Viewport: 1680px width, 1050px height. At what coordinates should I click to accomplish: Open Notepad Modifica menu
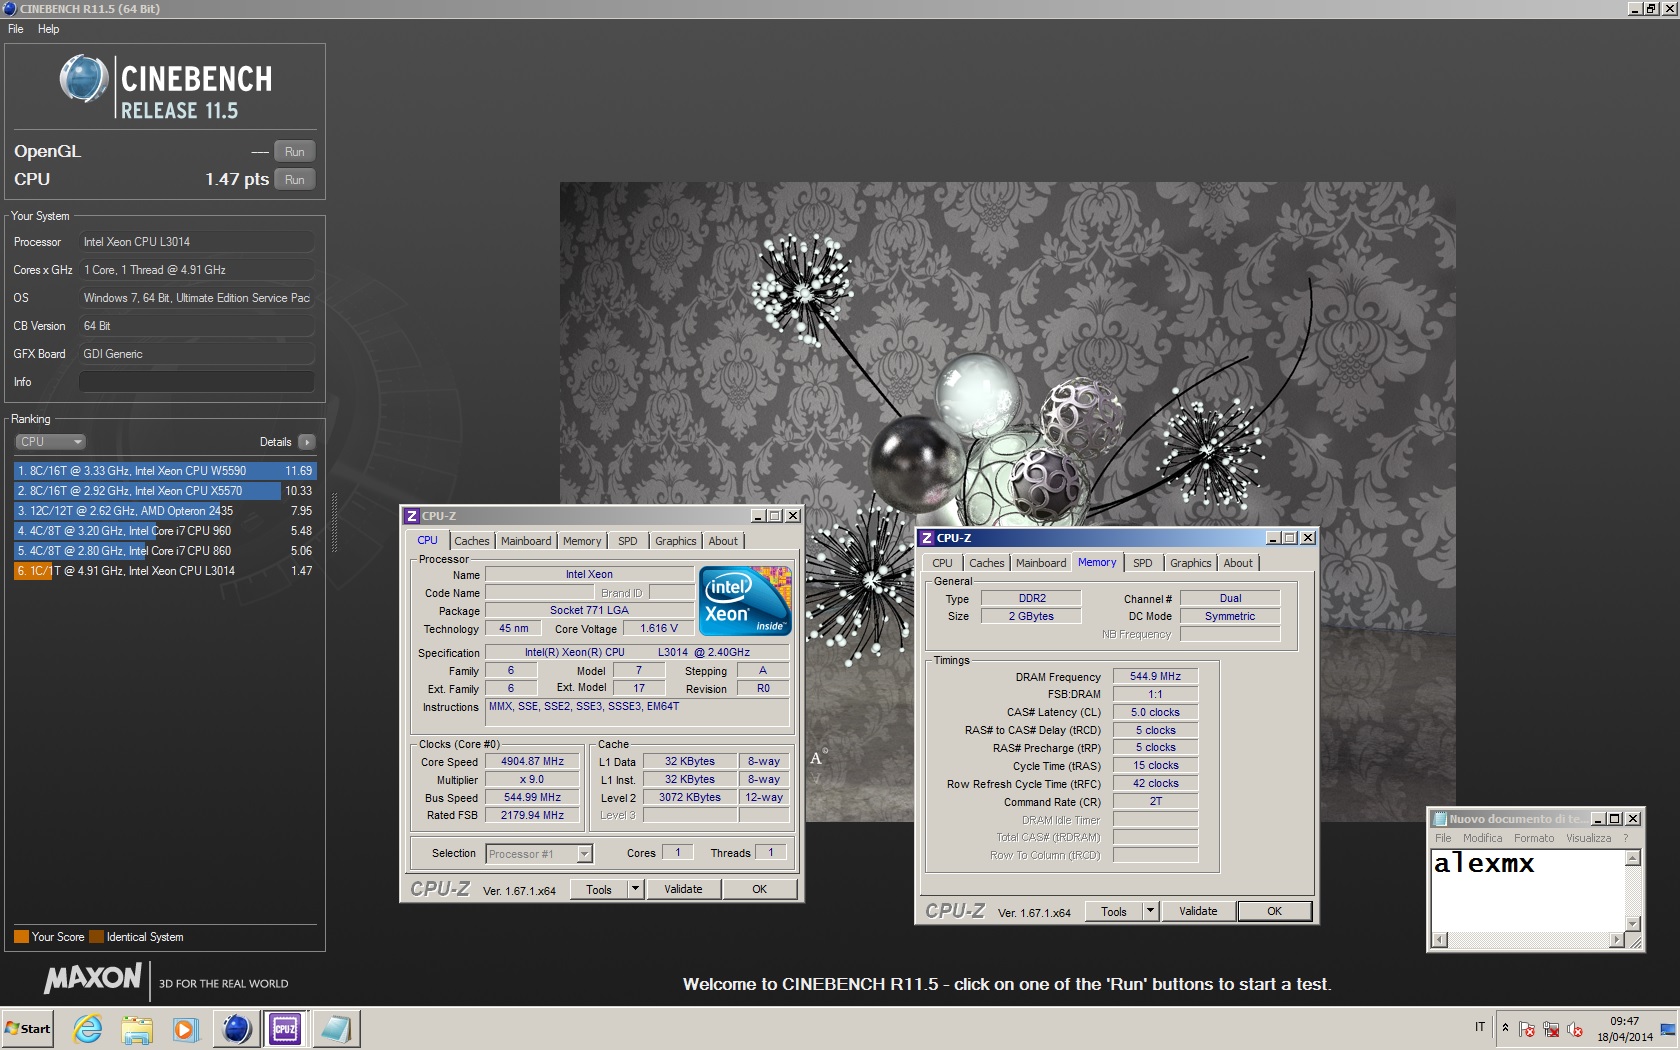point(1482,838)
